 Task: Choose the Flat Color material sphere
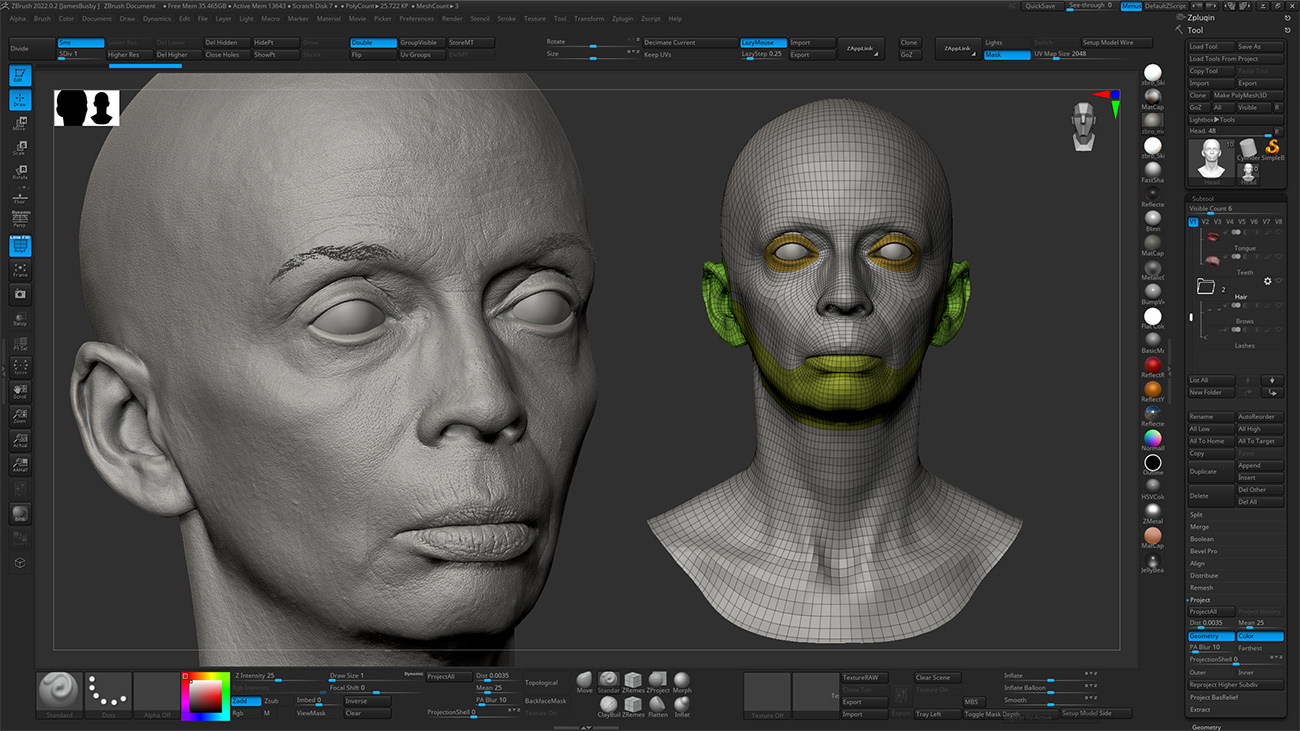click(1153, 317)
